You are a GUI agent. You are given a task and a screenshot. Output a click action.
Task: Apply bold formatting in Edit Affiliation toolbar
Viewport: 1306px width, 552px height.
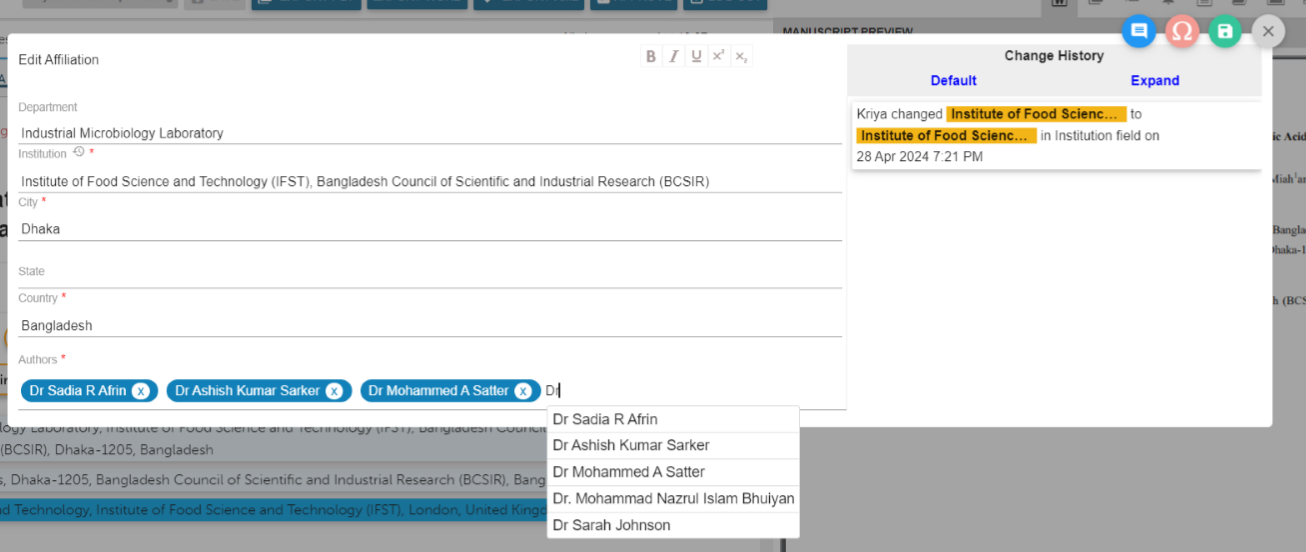pos(651,57)
